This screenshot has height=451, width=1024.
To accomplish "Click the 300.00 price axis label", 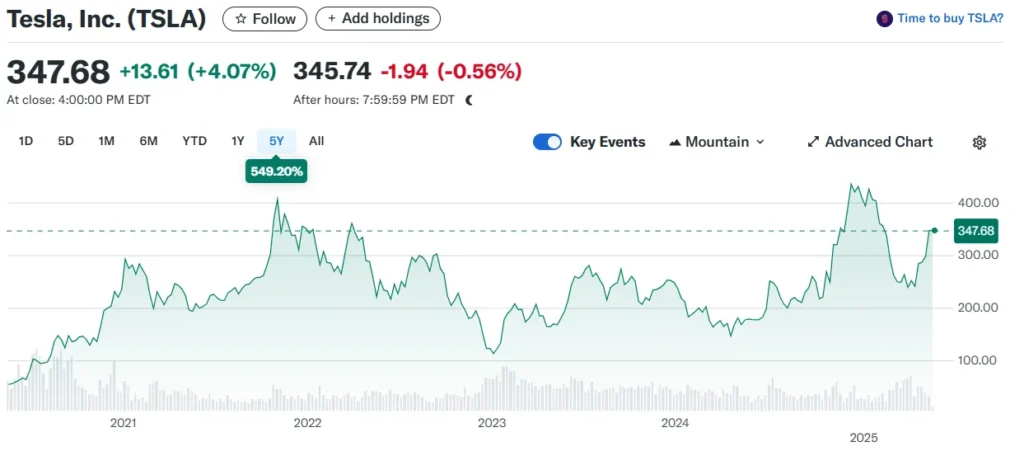I will click(976, 255).
